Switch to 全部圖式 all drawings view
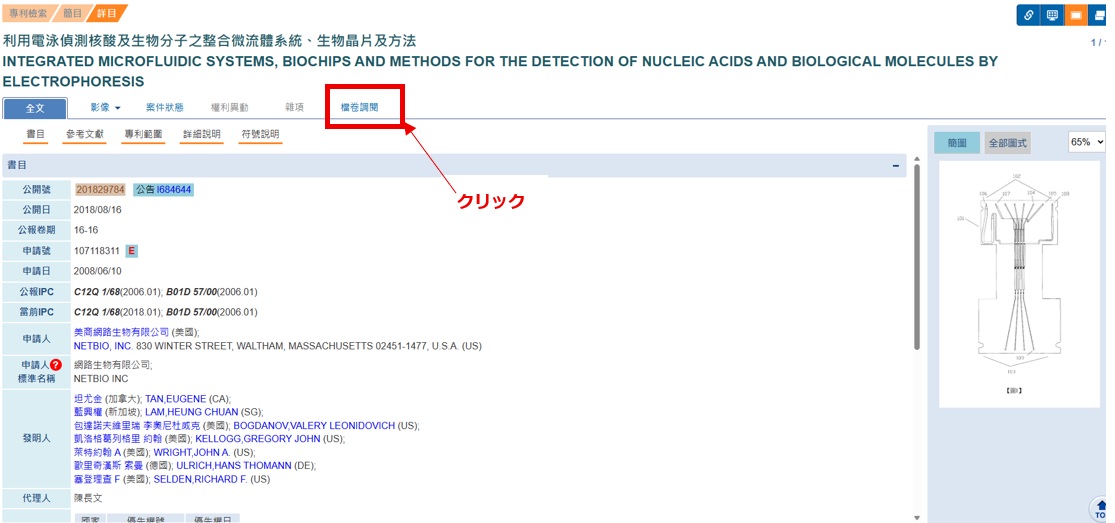The width and height of the screenshot is (1115, 523). tap(1007, 143)
